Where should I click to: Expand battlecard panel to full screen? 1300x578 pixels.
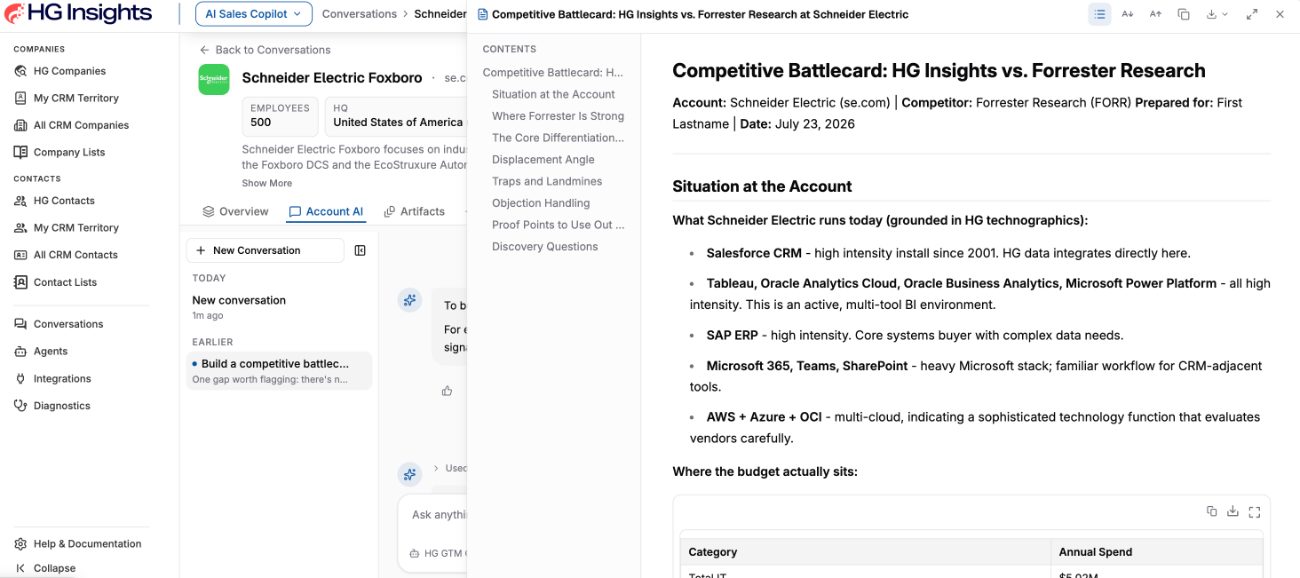(1252, 14)
